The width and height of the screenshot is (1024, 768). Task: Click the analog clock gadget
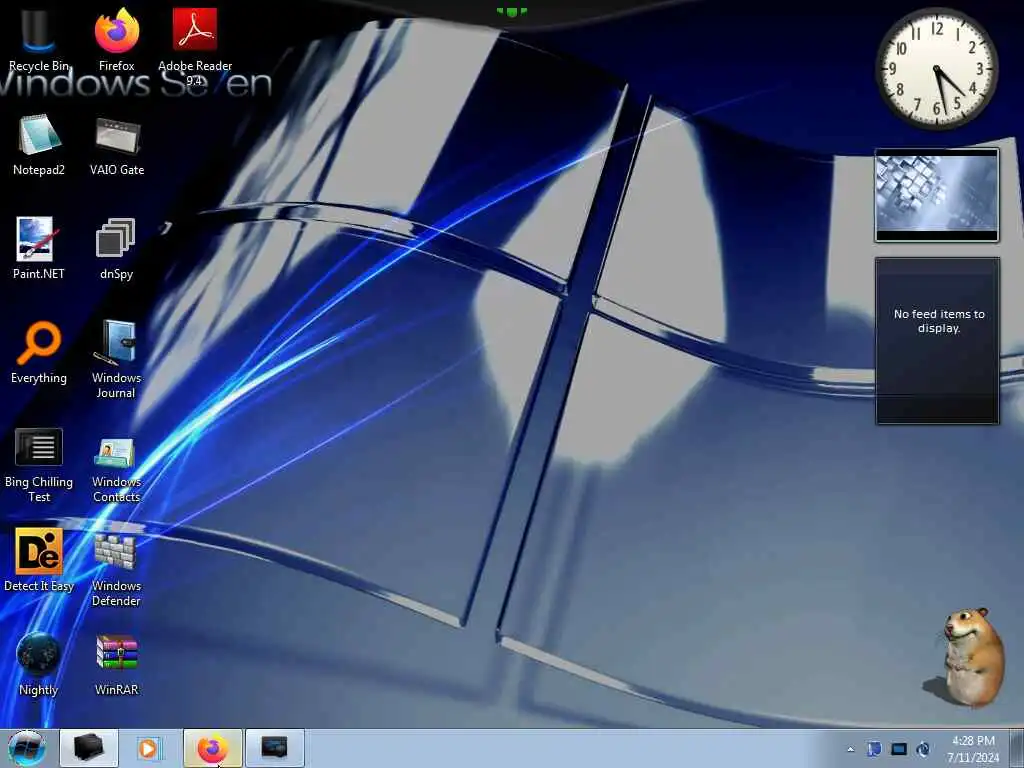pos(937,69)
